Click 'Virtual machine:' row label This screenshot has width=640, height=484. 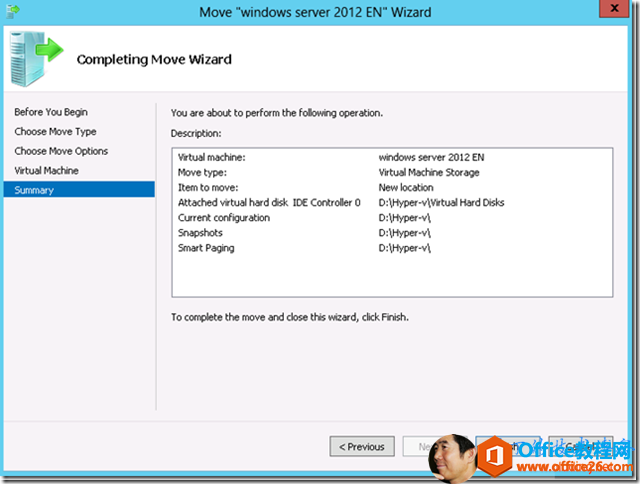tap(211, 158)
